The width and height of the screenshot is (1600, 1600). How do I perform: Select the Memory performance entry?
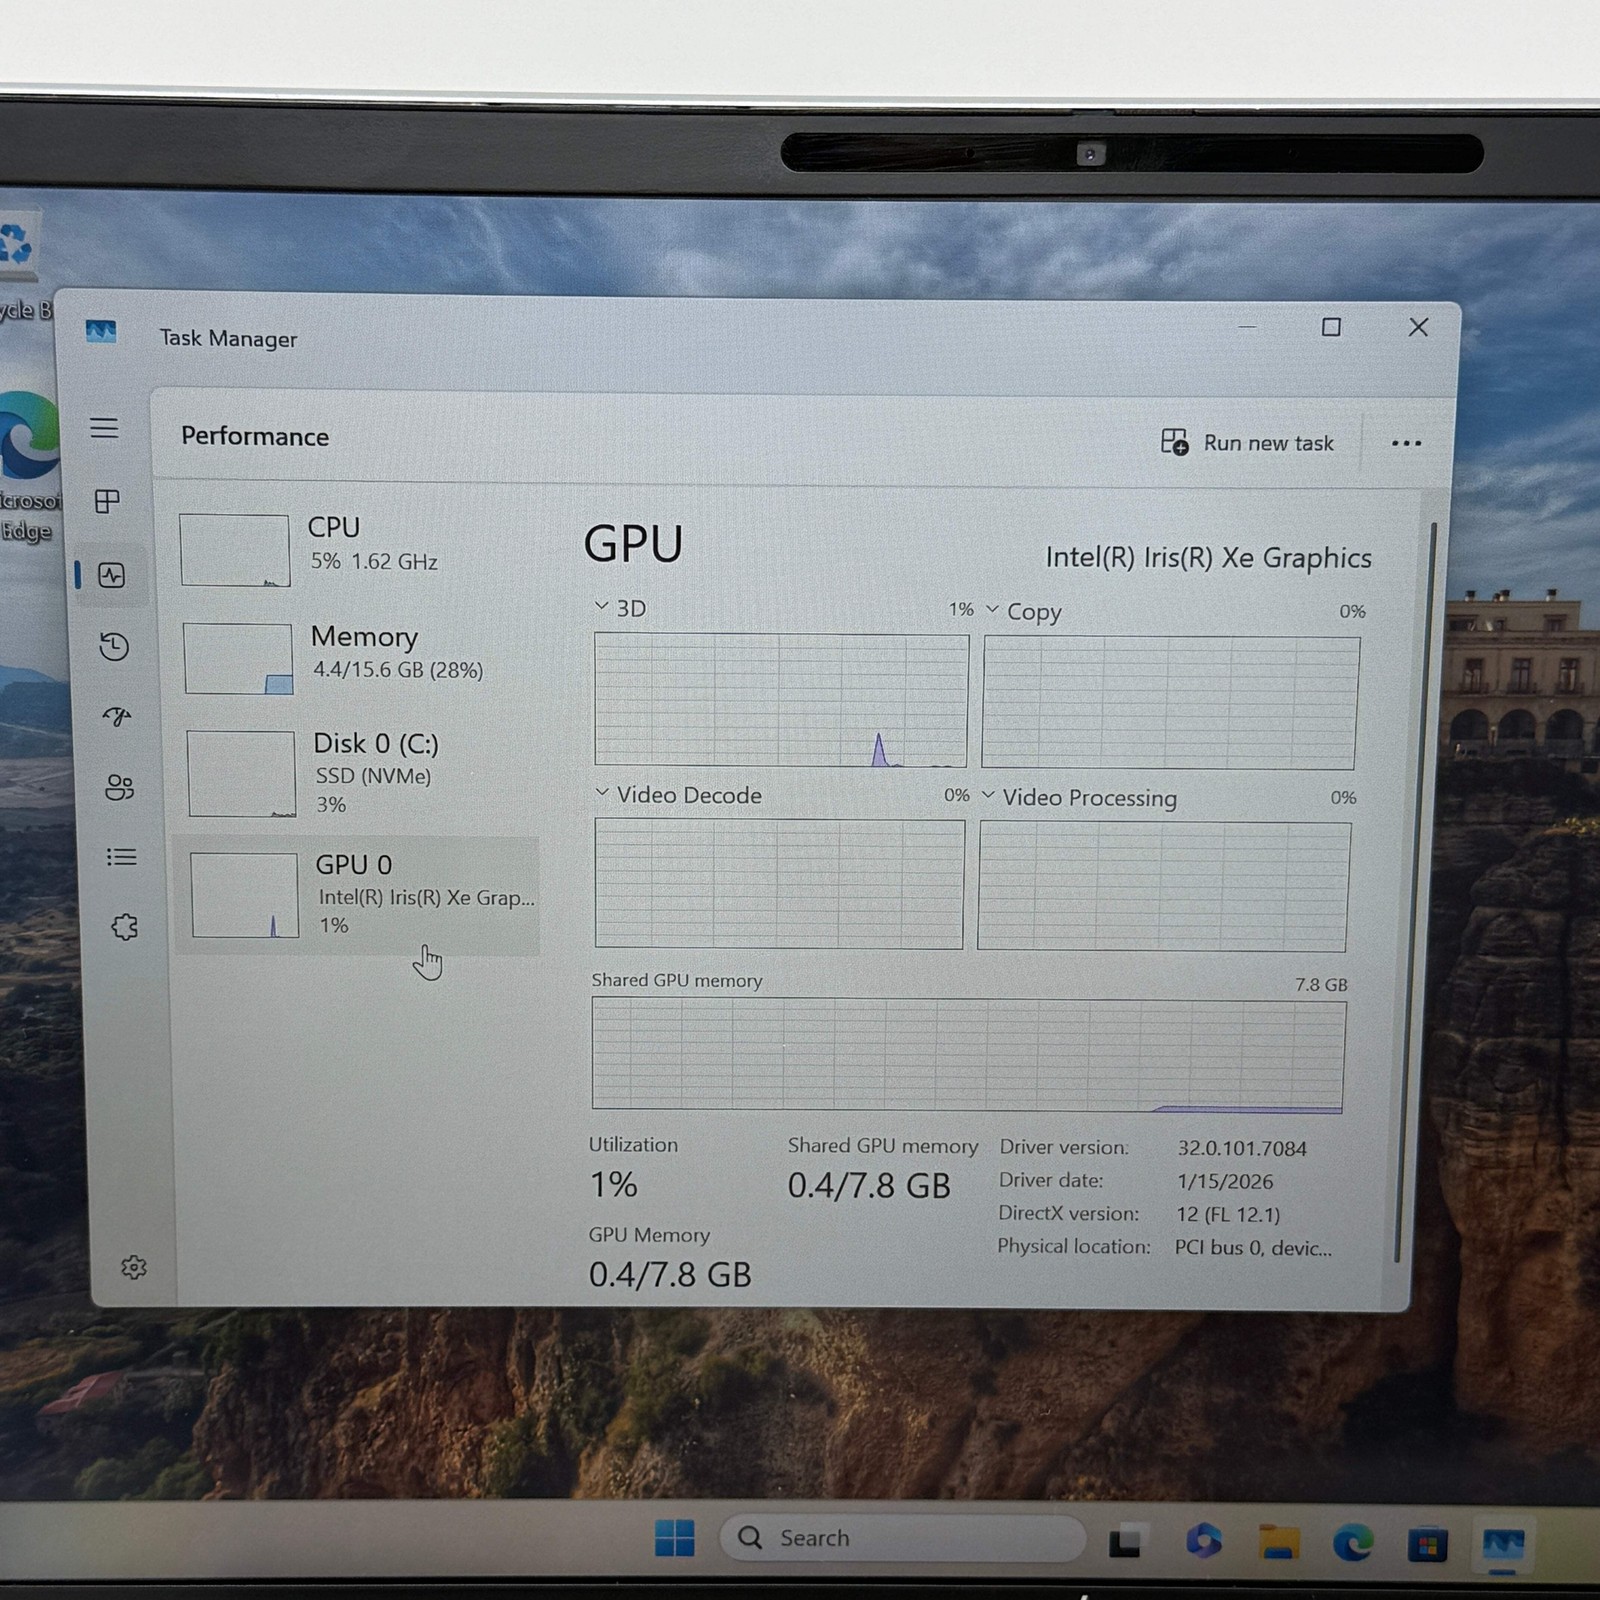click(x=355, y=657)
